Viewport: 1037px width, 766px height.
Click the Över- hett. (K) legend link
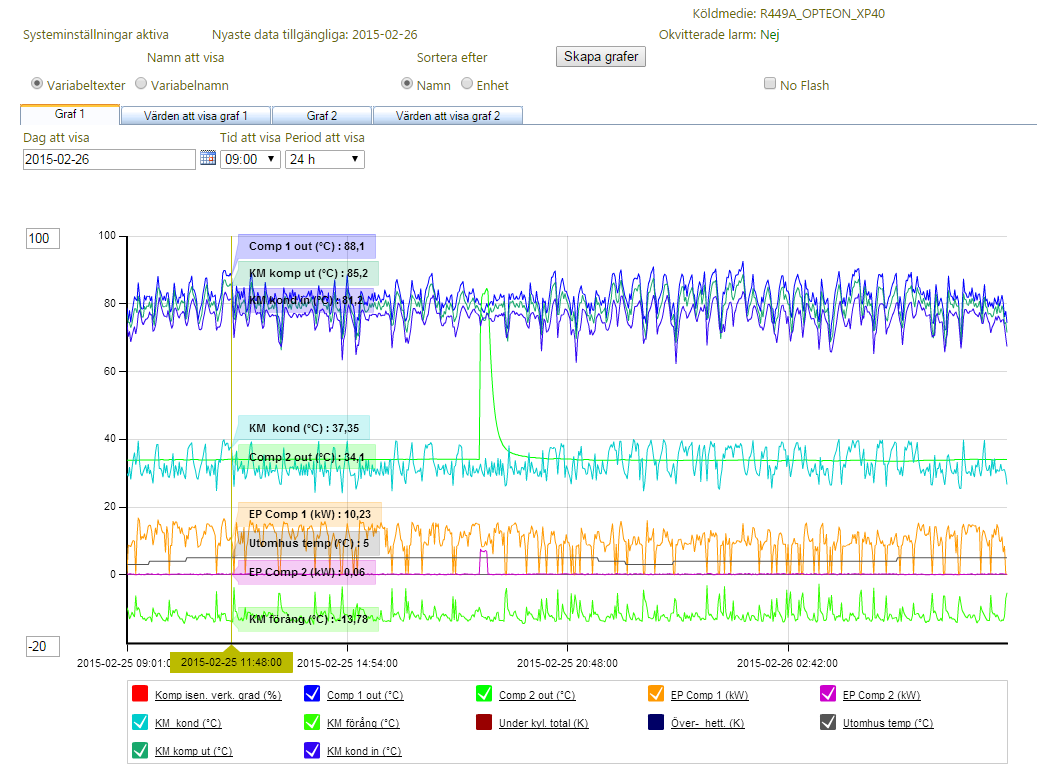tap(708, 723)
